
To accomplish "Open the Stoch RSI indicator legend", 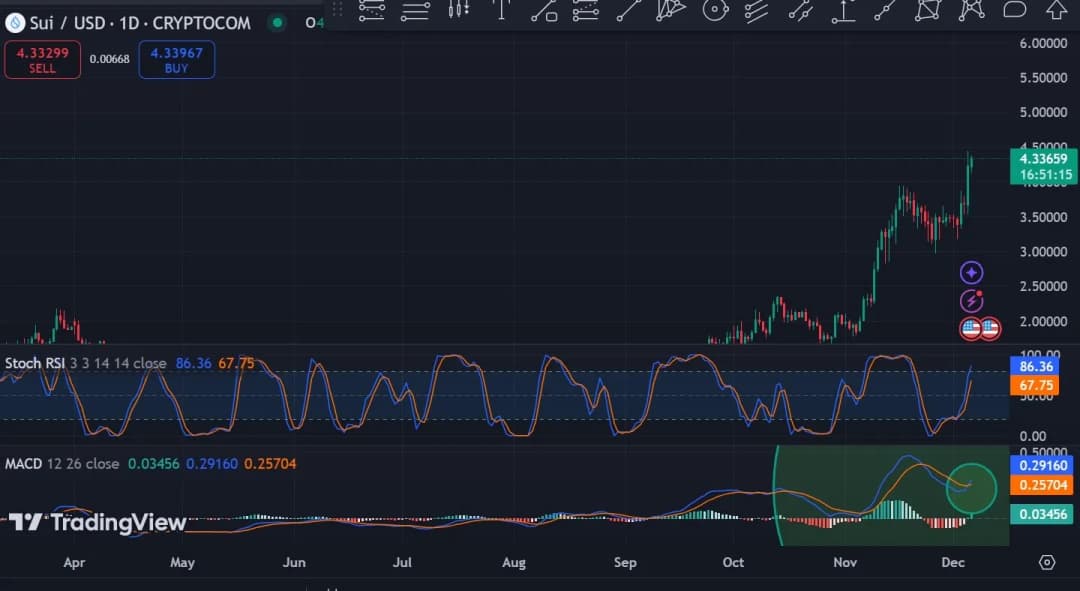I will [x=85, y=363].
